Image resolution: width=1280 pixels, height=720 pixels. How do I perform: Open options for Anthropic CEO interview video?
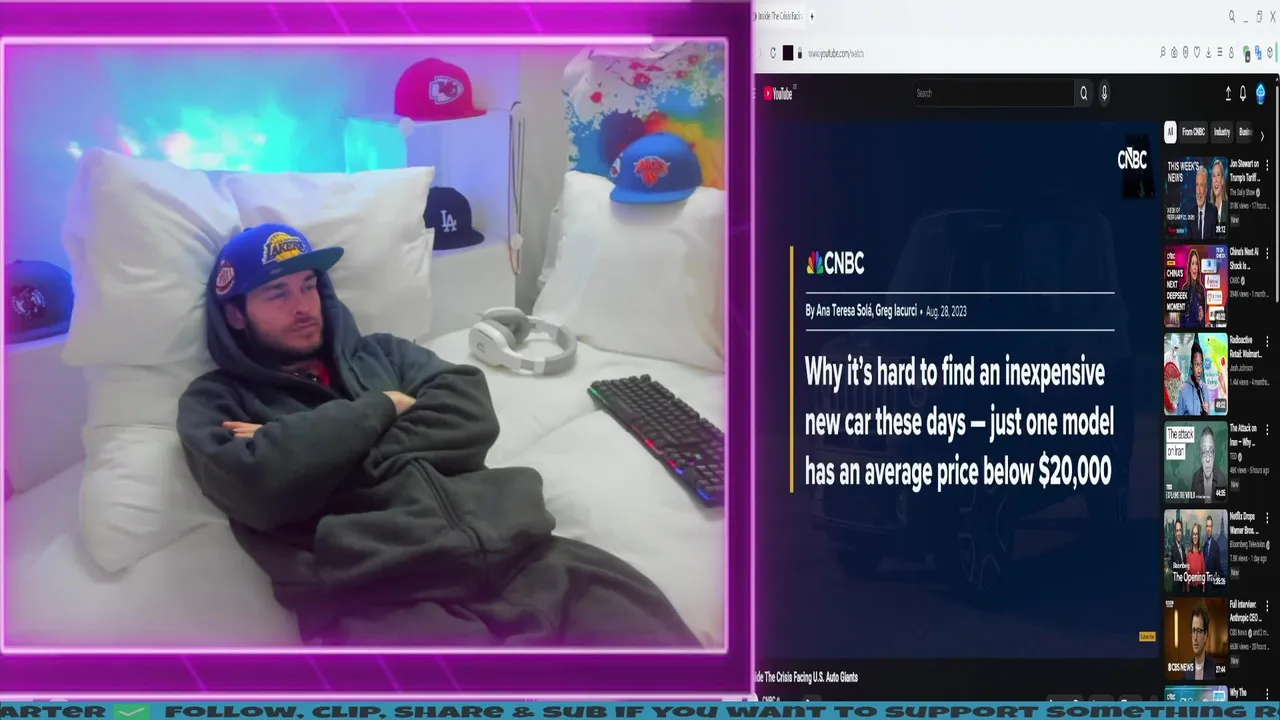pyautogui.click(x=1267, y=606)
